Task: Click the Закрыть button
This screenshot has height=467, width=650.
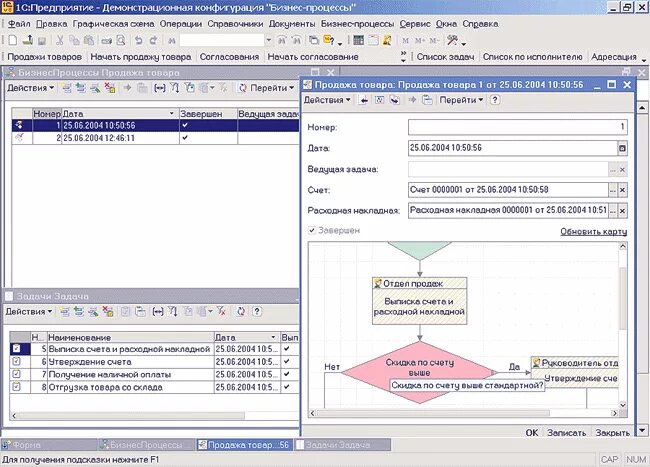Action: (x=613, y=433)
